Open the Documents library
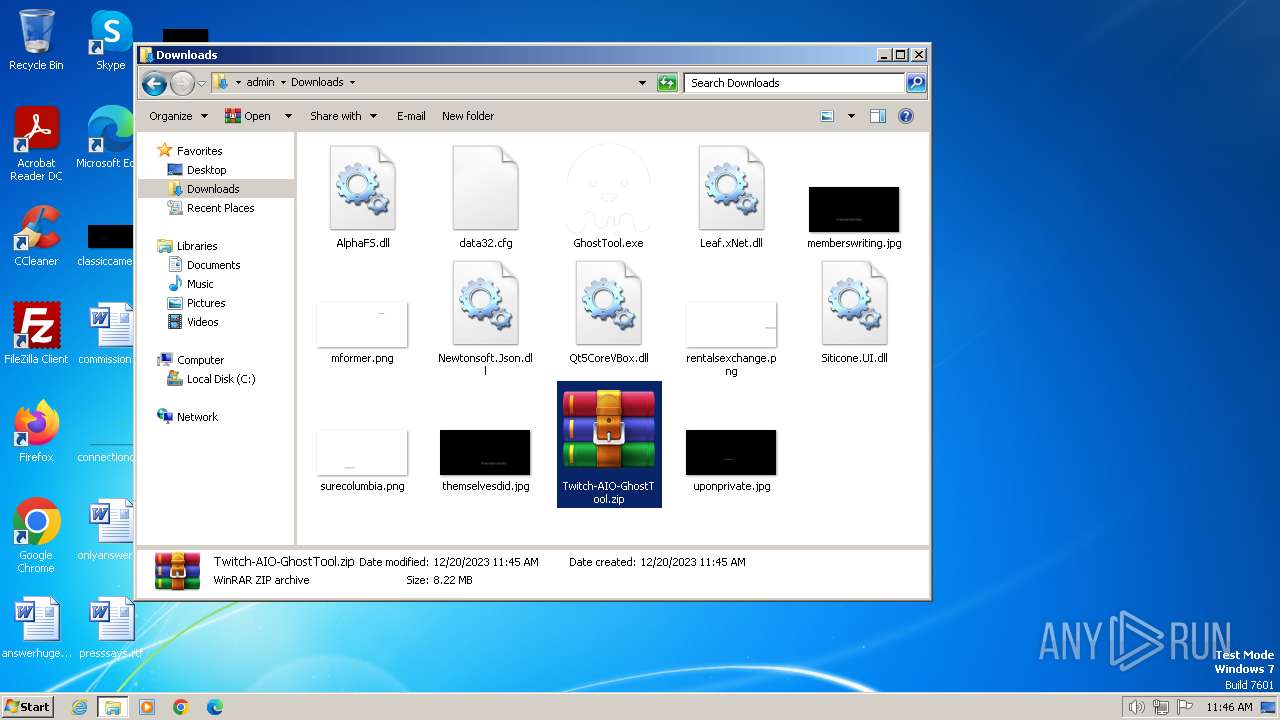This screenshot has width=1280, height=720. tap(213, 265)
